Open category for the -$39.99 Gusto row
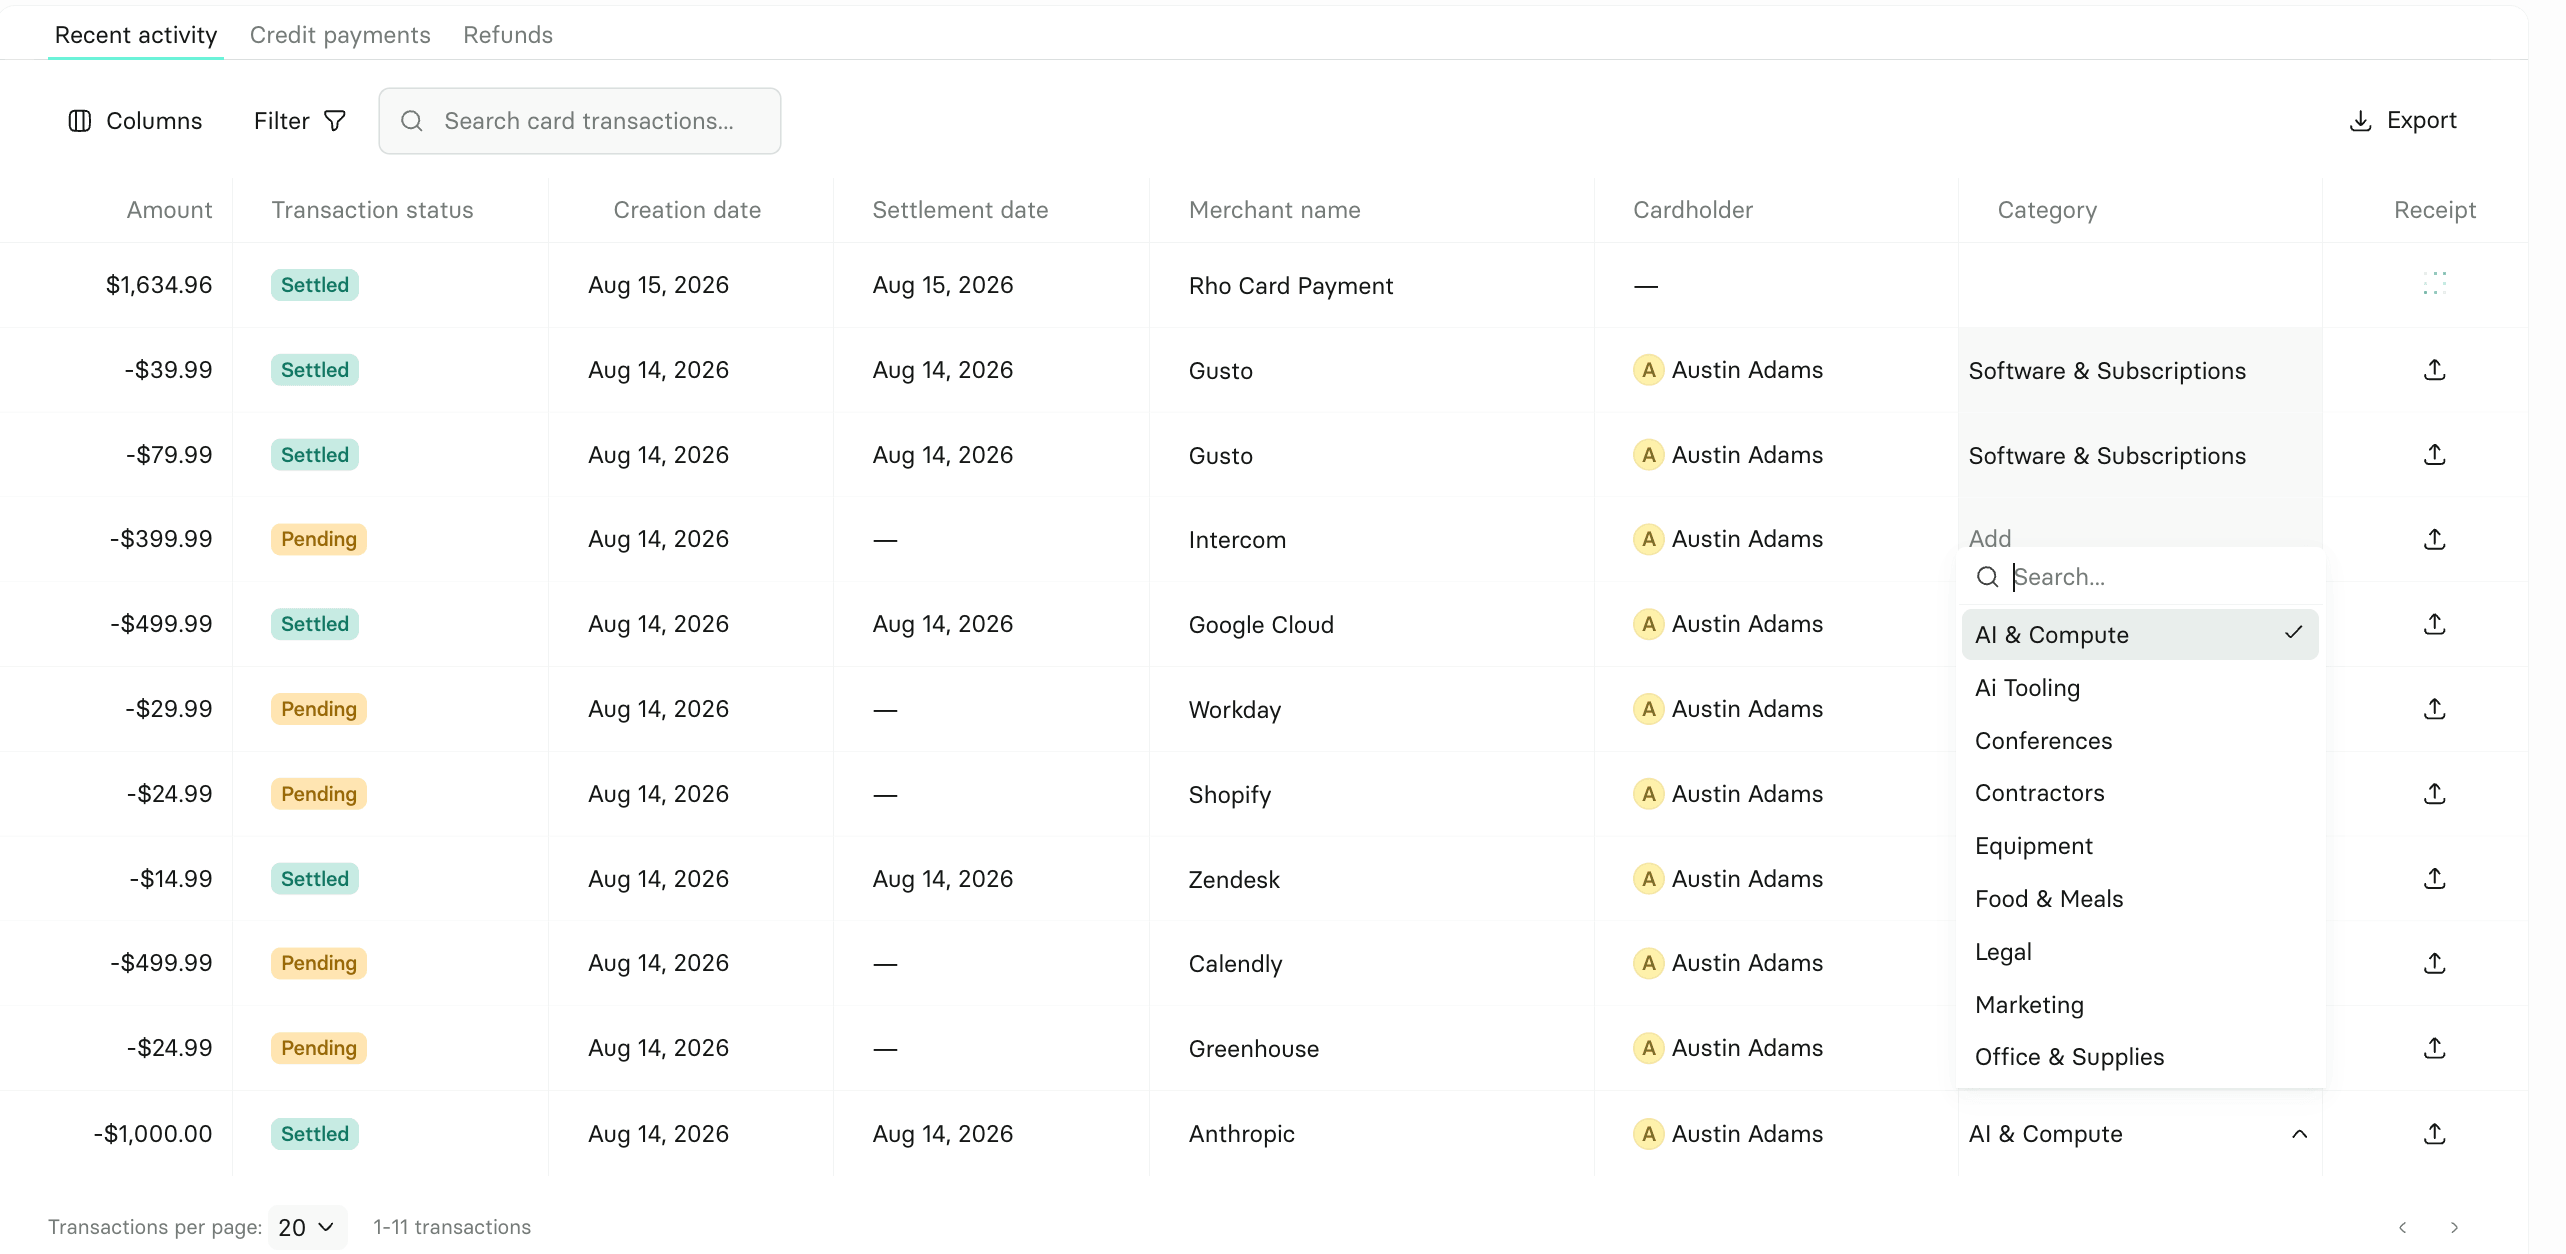Screen dimensions: 2566x1254 [x=2140, y=371]
